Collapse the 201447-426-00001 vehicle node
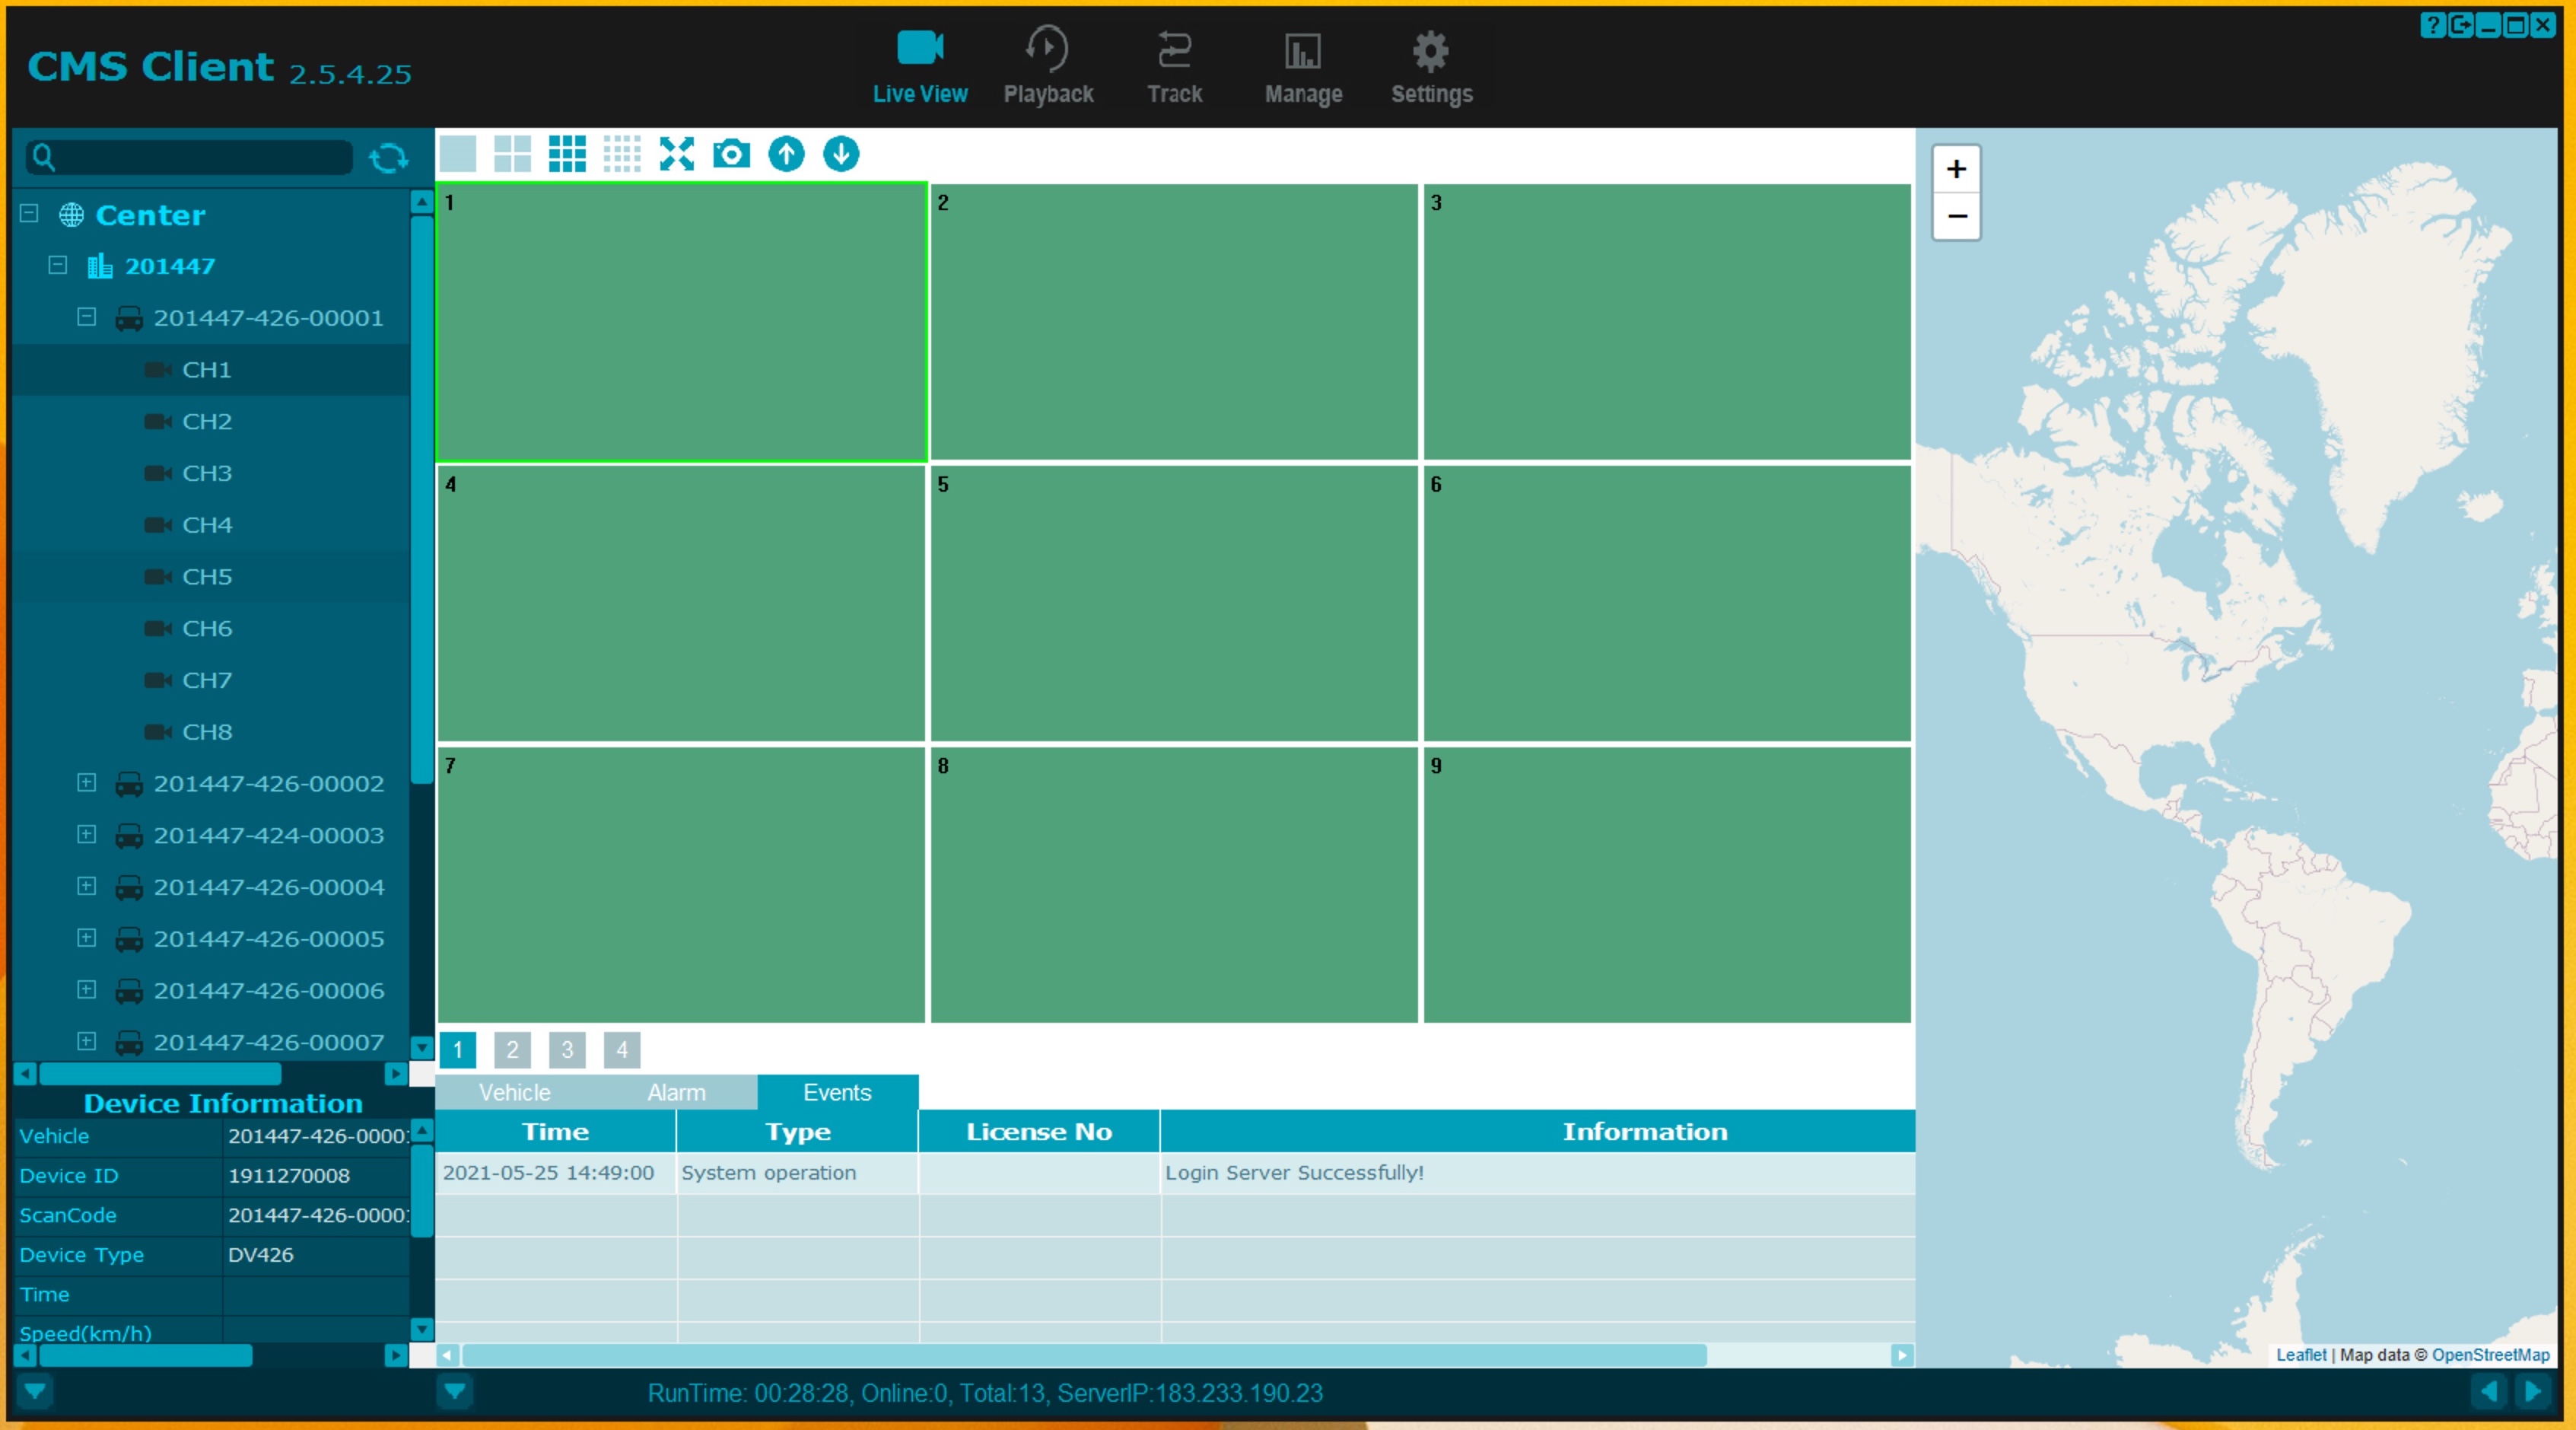Image resolution: width=2576 pixels, height=1430 pixels. click(x=87, y=317)
